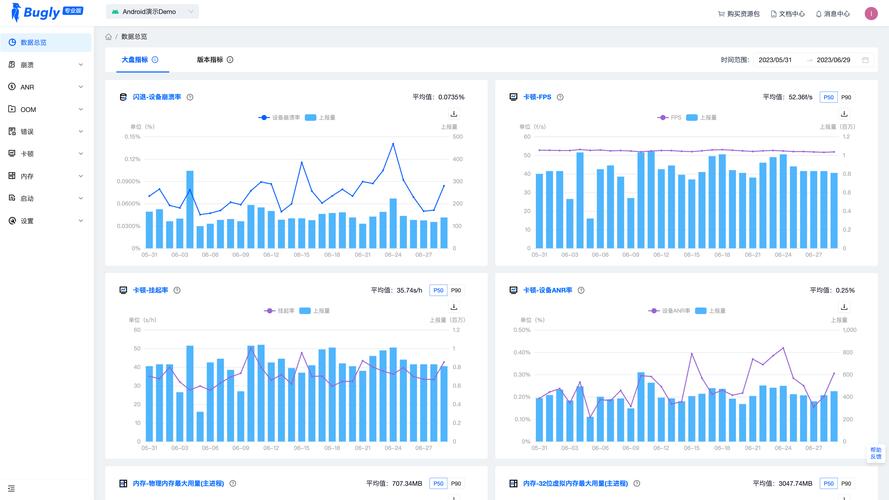Click the OOM sidebar icon

tap(12, 109)
